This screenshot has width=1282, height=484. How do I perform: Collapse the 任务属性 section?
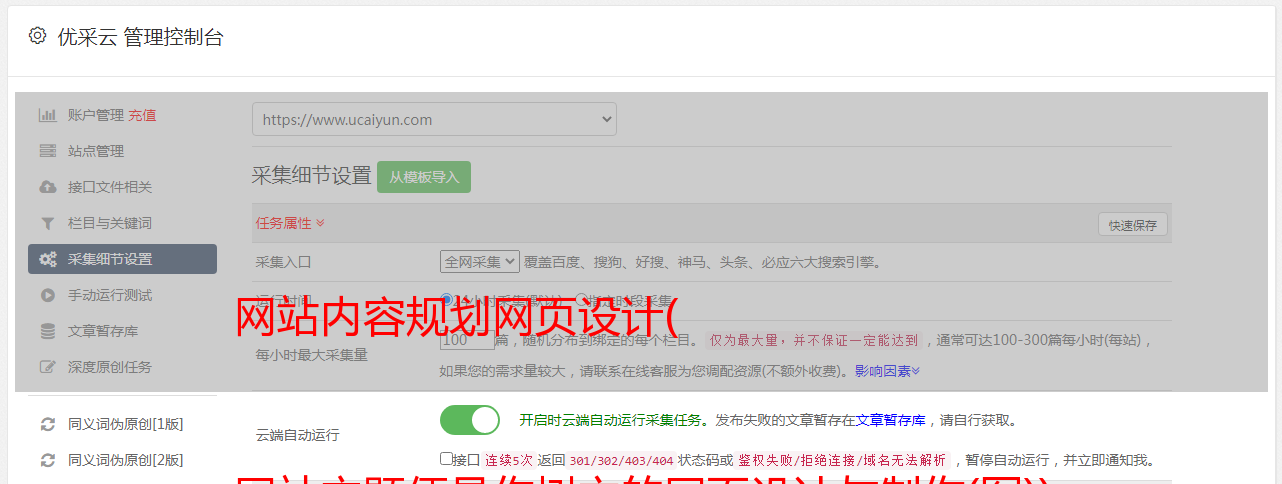coord(290,223)
